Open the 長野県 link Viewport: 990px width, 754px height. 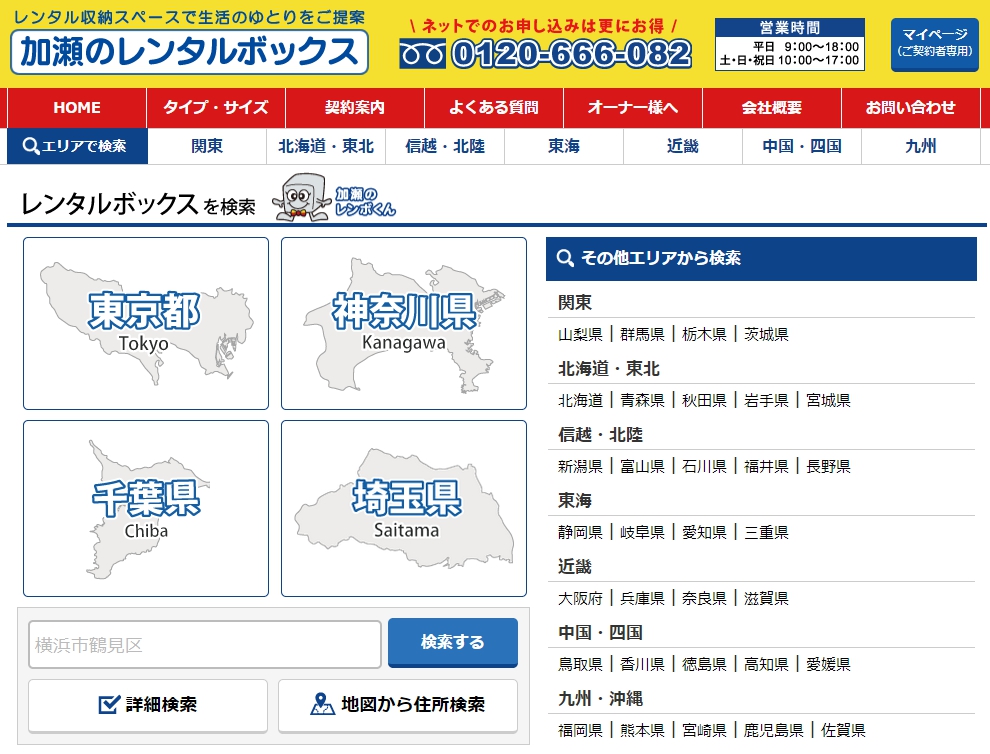828,467
